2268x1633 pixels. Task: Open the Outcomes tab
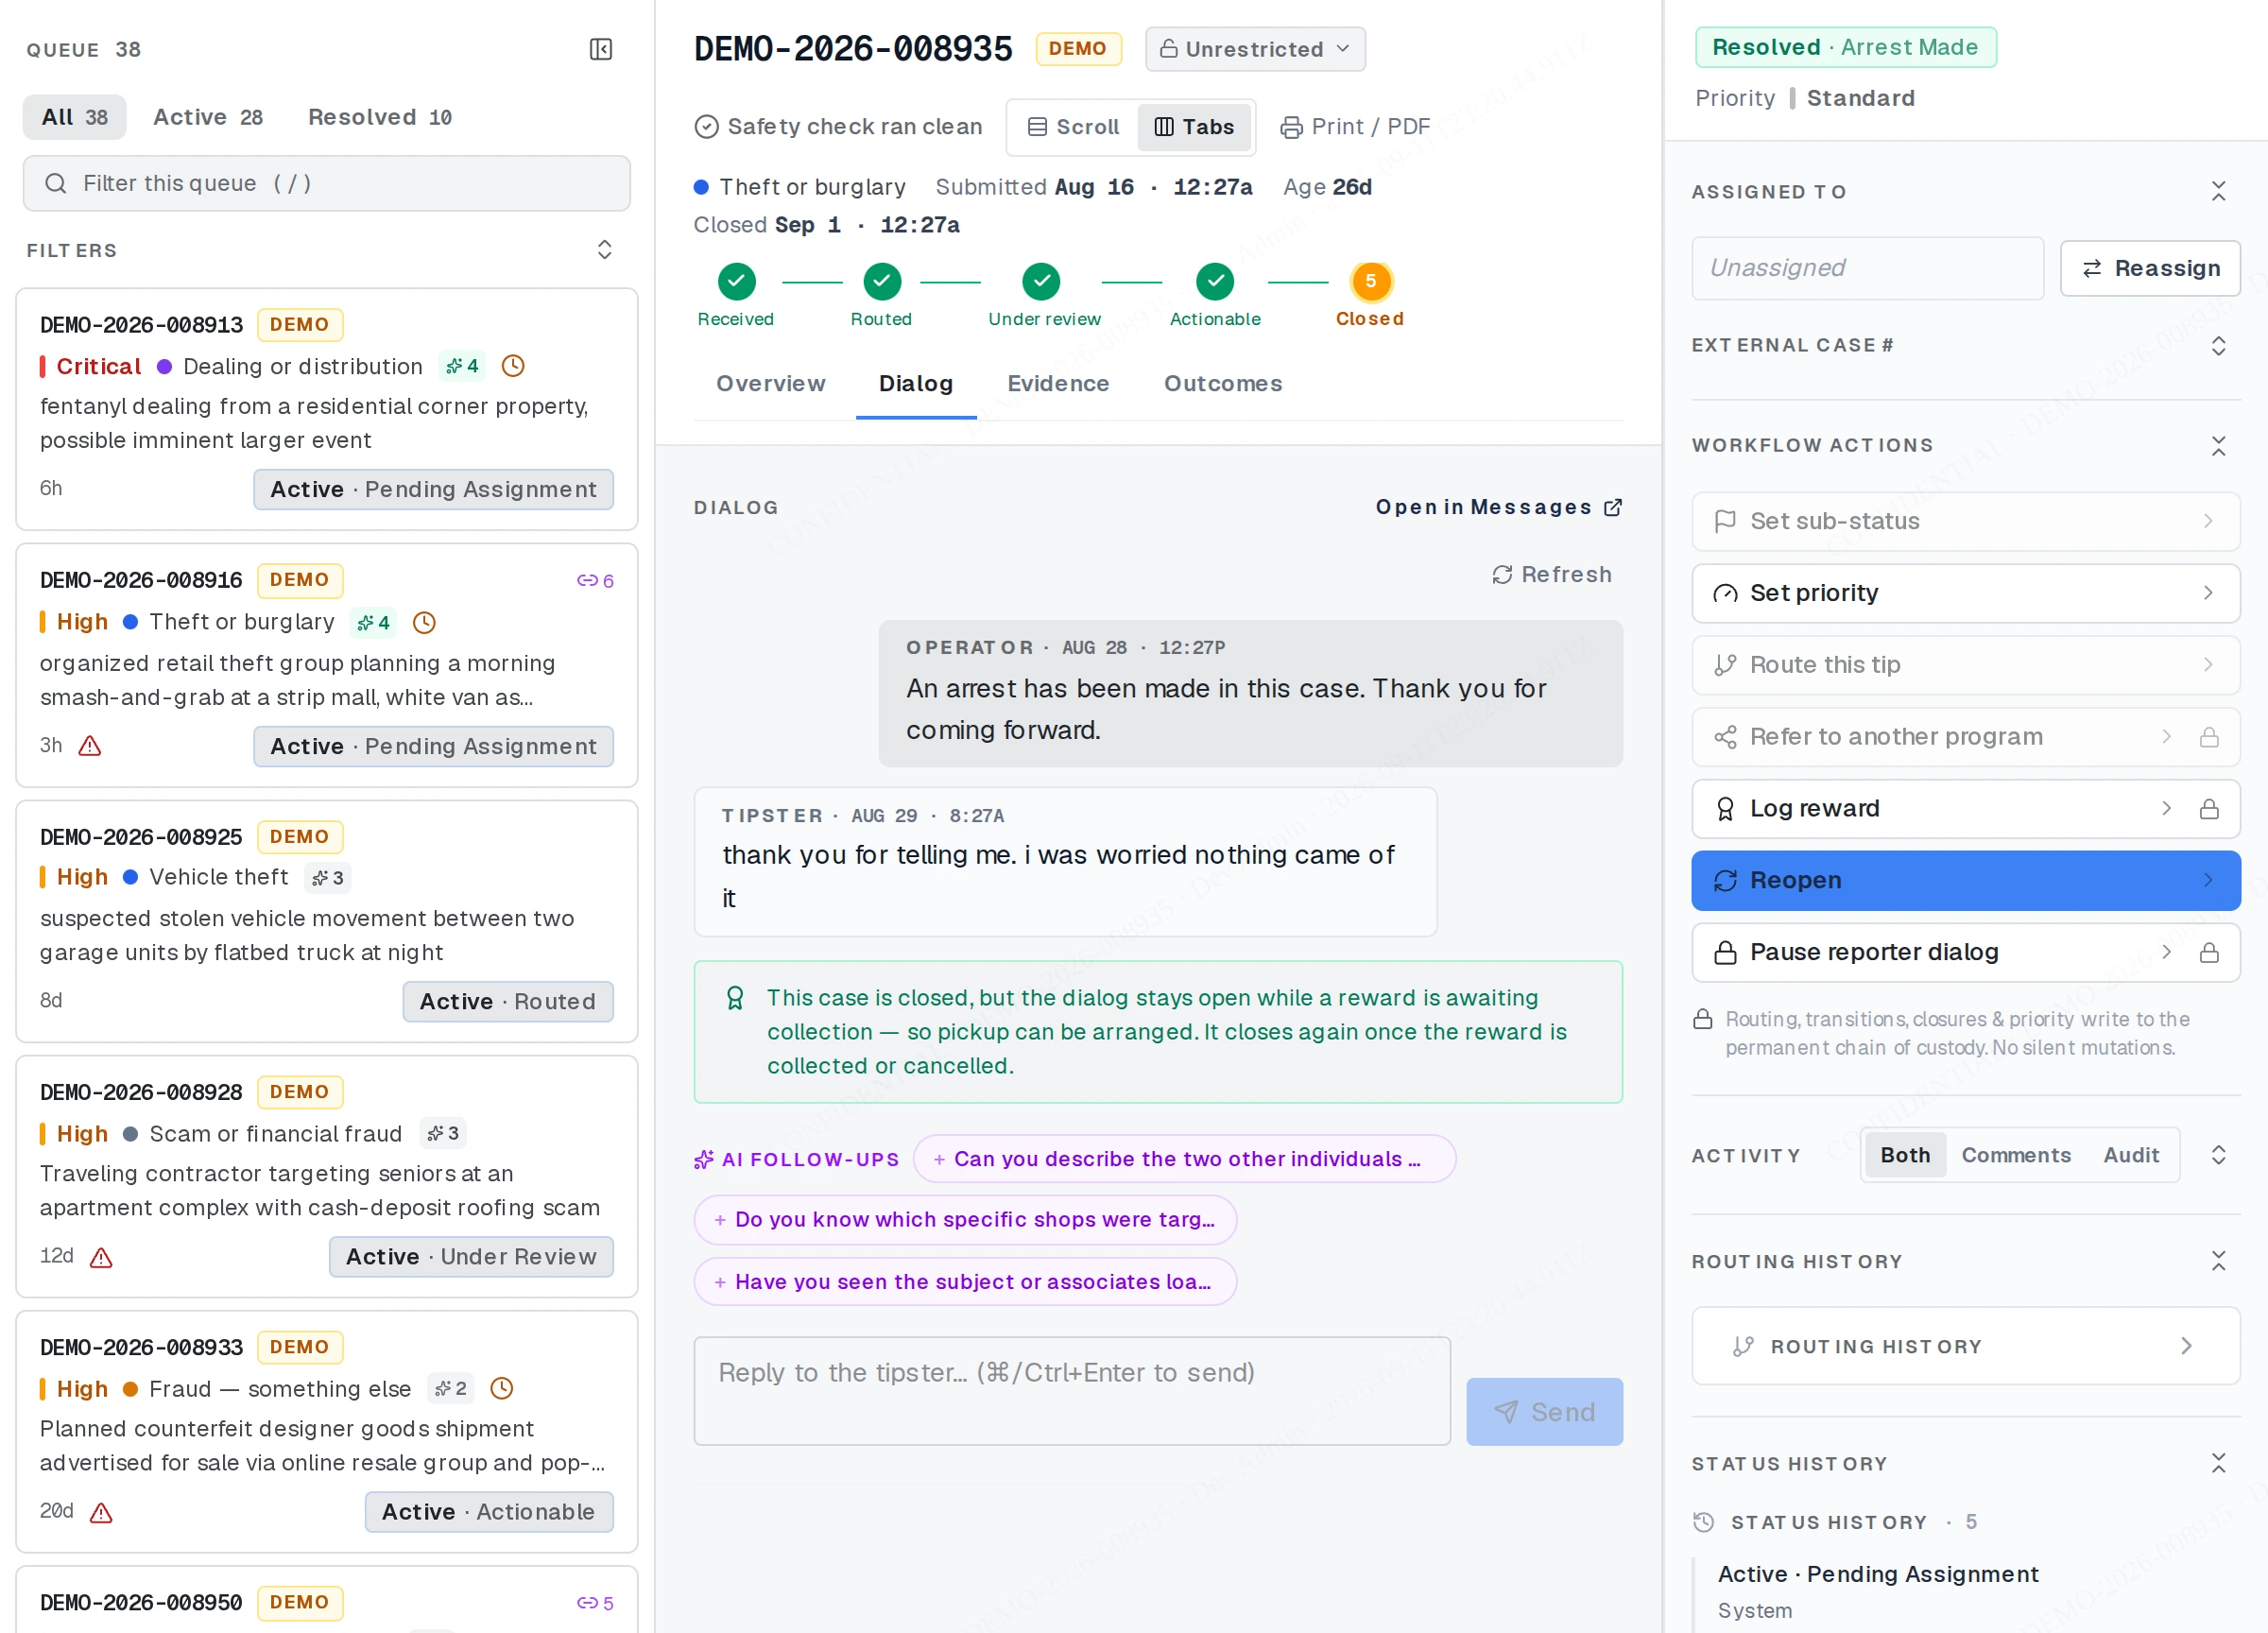coord(1222,384)
